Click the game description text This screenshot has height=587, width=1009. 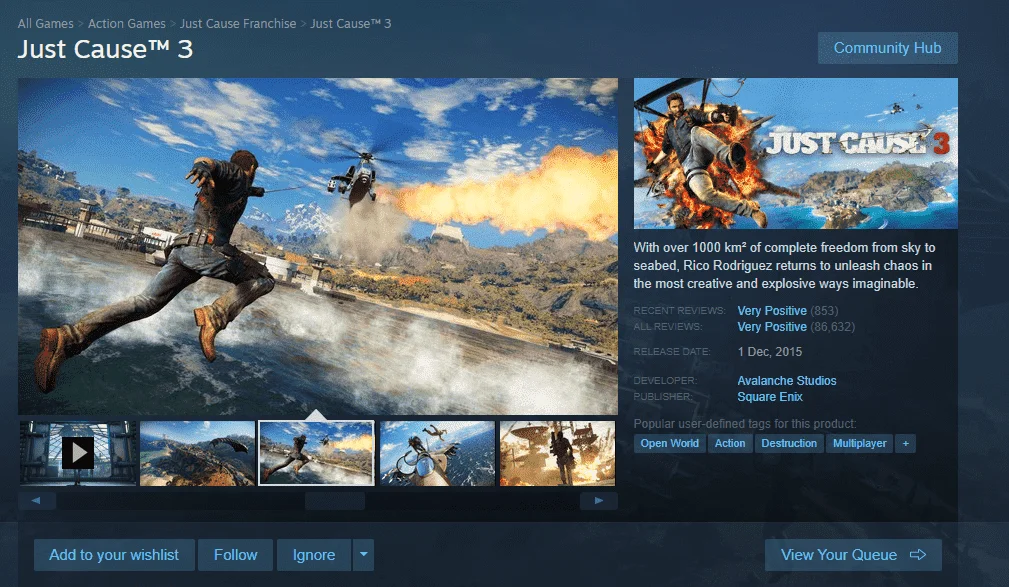(x=784, y=266)
